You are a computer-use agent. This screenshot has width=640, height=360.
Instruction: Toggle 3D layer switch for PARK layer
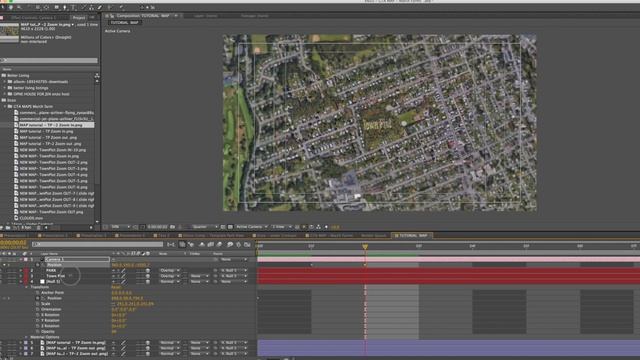[148, 270]
